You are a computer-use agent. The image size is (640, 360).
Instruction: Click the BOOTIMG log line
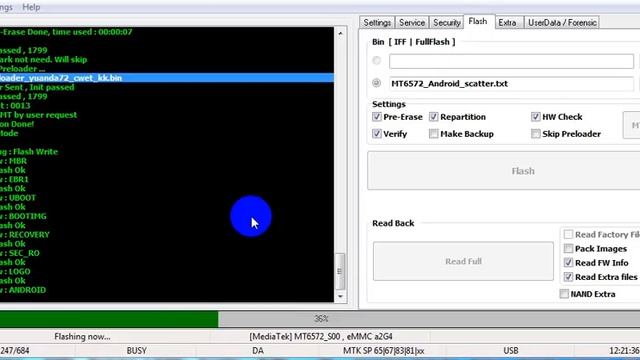point(23,216)
